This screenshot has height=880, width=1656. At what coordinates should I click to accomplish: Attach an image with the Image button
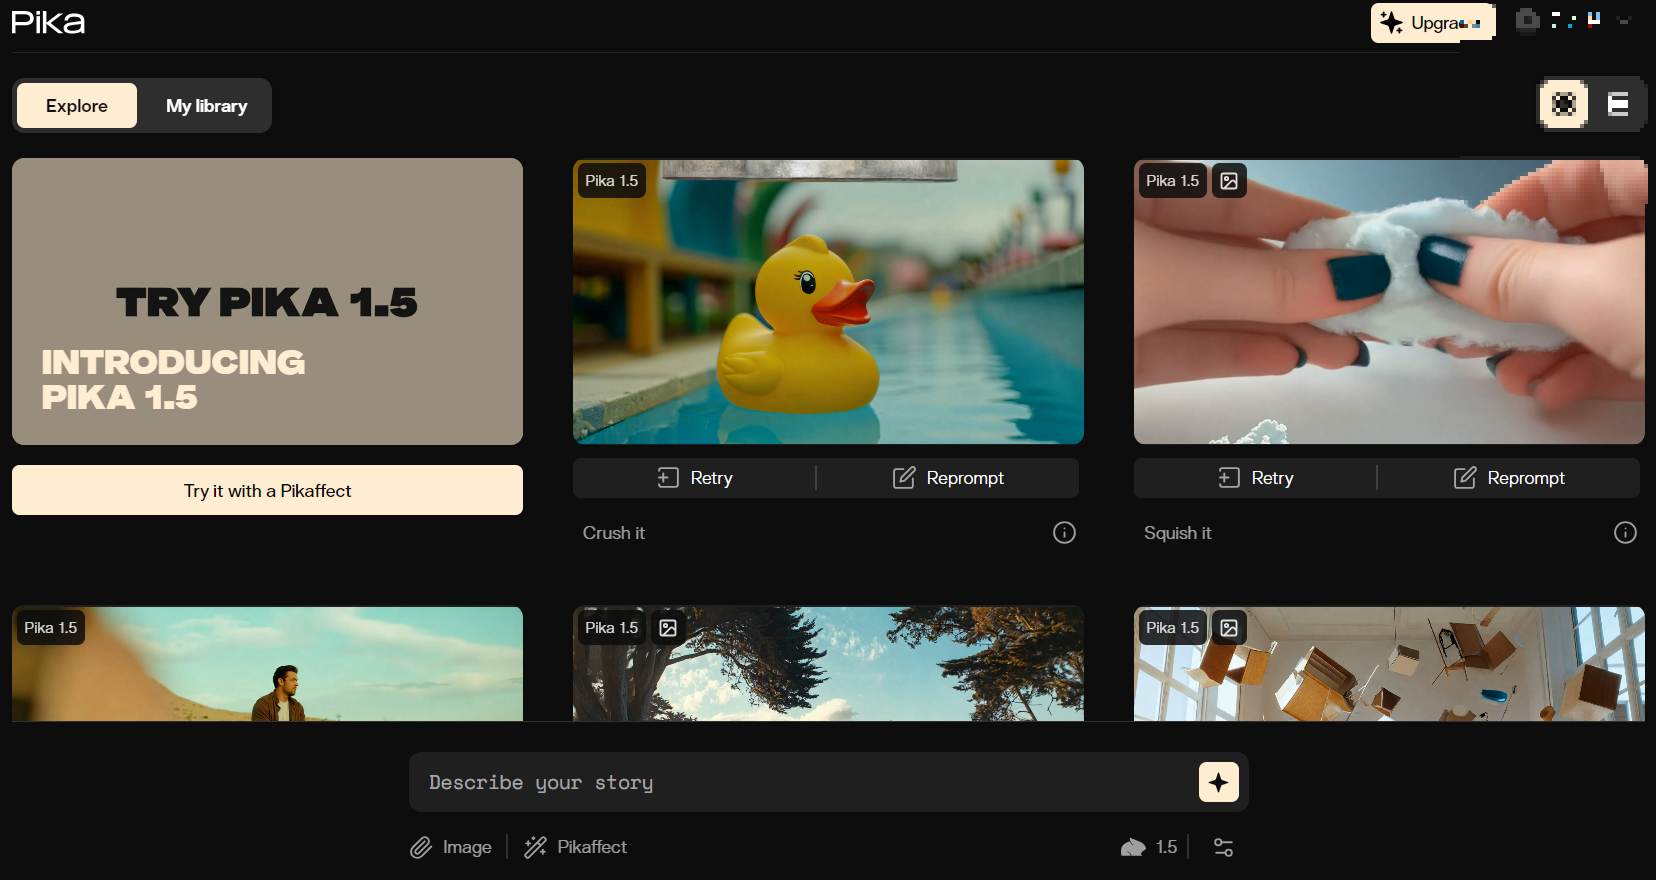451,847
